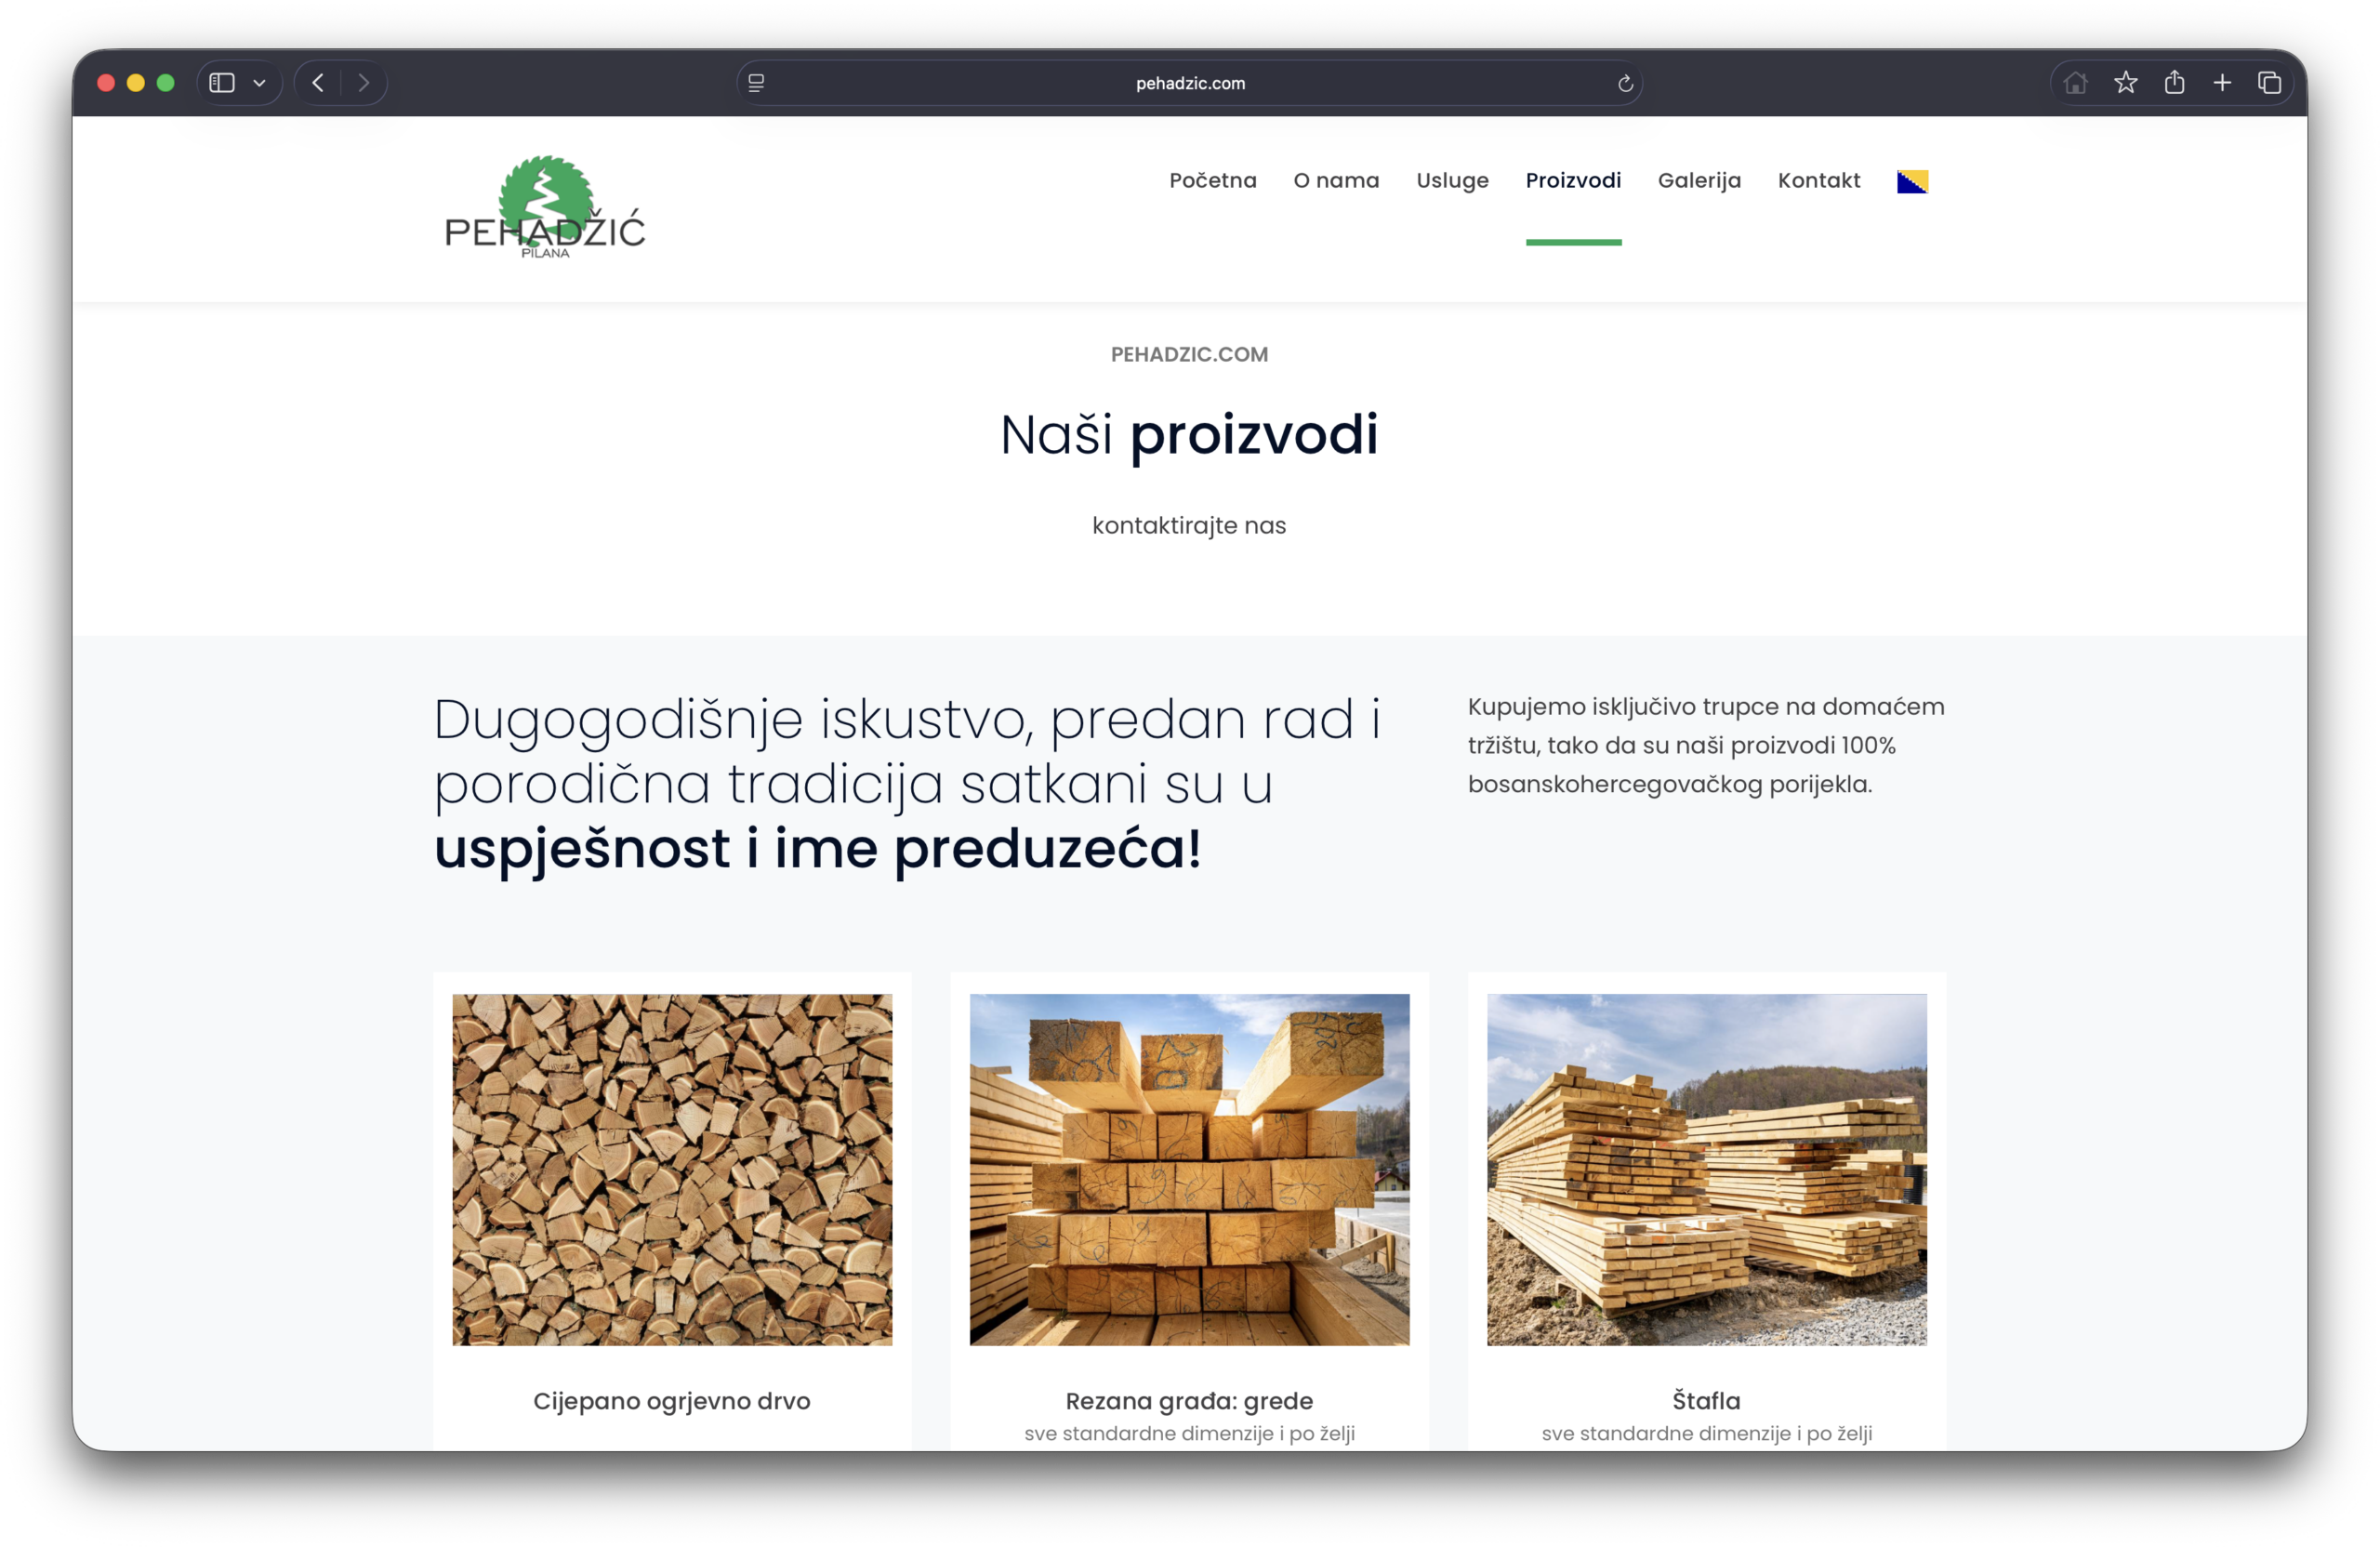Image resolution: width=2380 pixels, height=1547 pixels.
Task: Bookmark page with the star icon
Action: pyautogui.click(x=2125, y=83)
